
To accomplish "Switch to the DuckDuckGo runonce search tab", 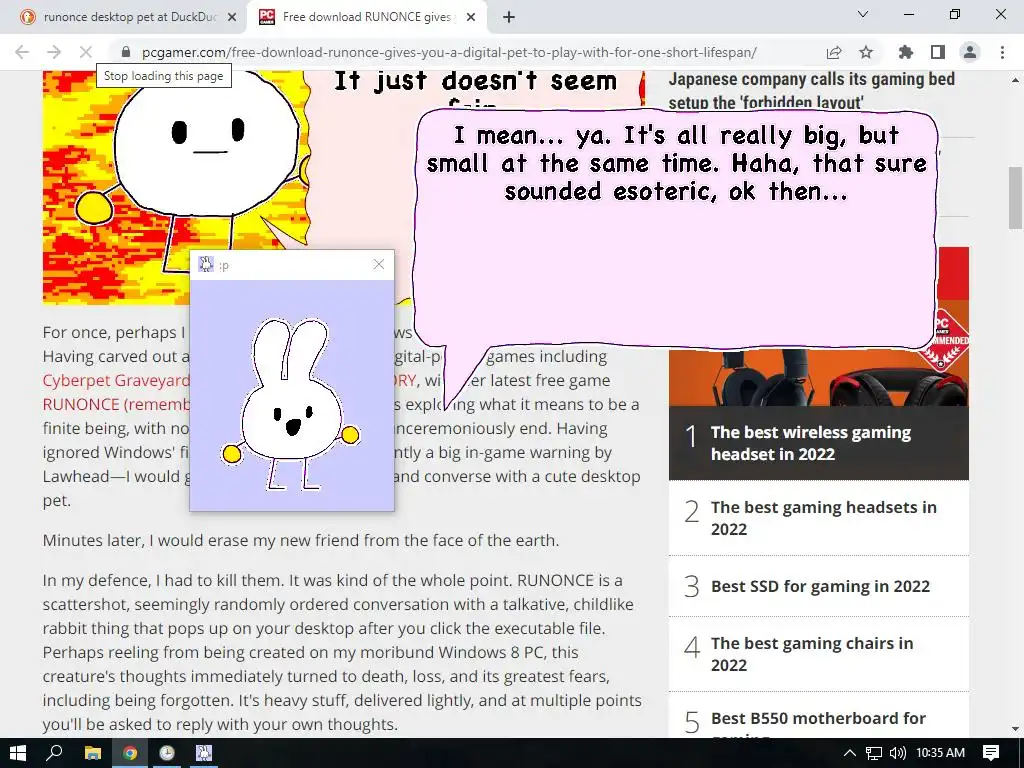I will [x=124, y=18].
